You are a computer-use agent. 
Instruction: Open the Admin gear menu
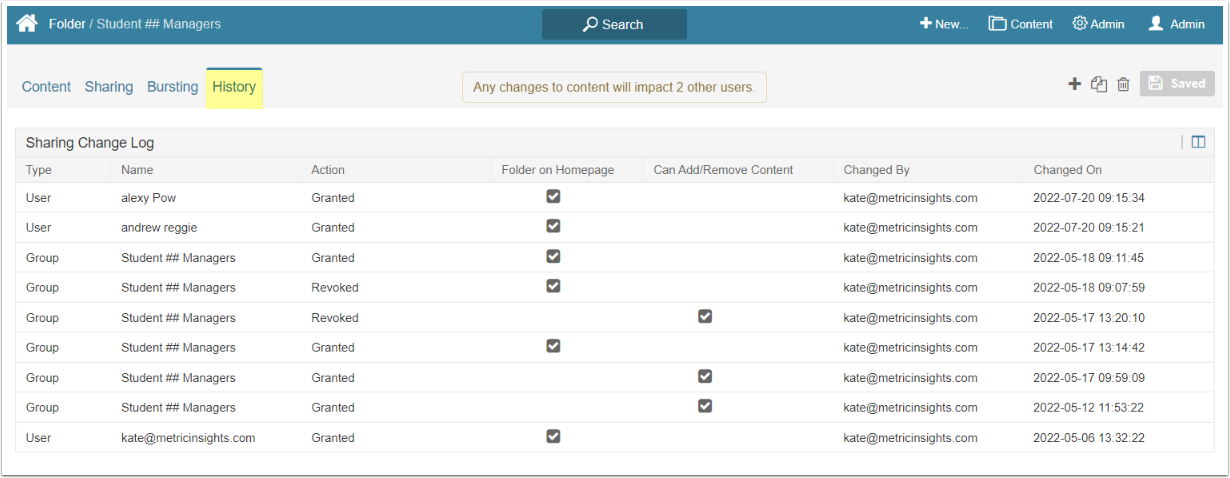click(x=1098, y=24)
